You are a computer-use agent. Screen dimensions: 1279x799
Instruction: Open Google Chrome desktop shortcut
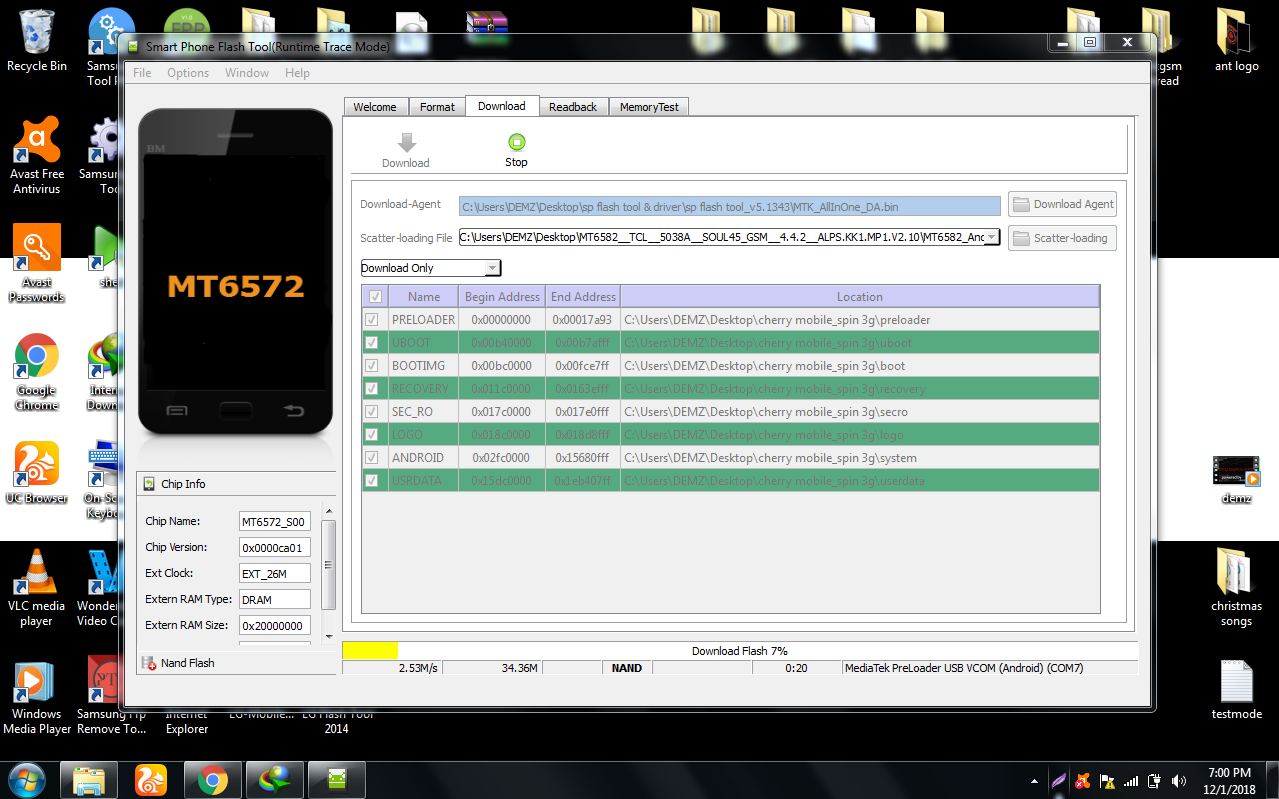(36, 371)
